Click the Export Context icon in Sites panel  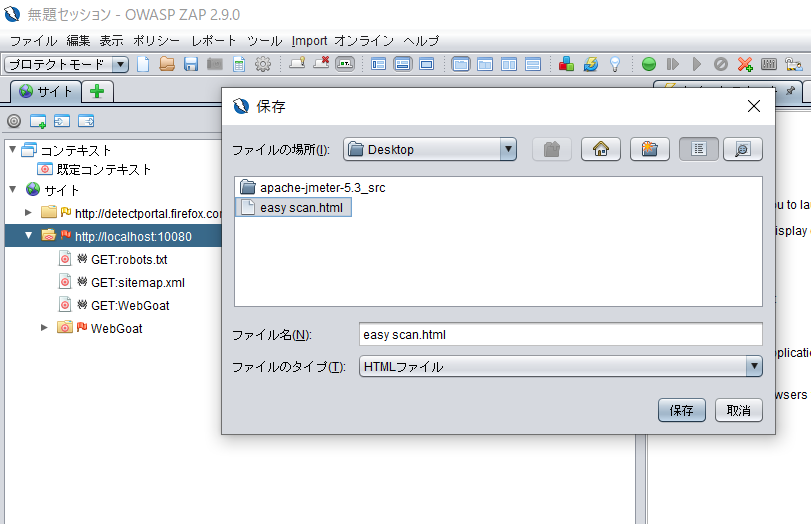coord(86,121)
